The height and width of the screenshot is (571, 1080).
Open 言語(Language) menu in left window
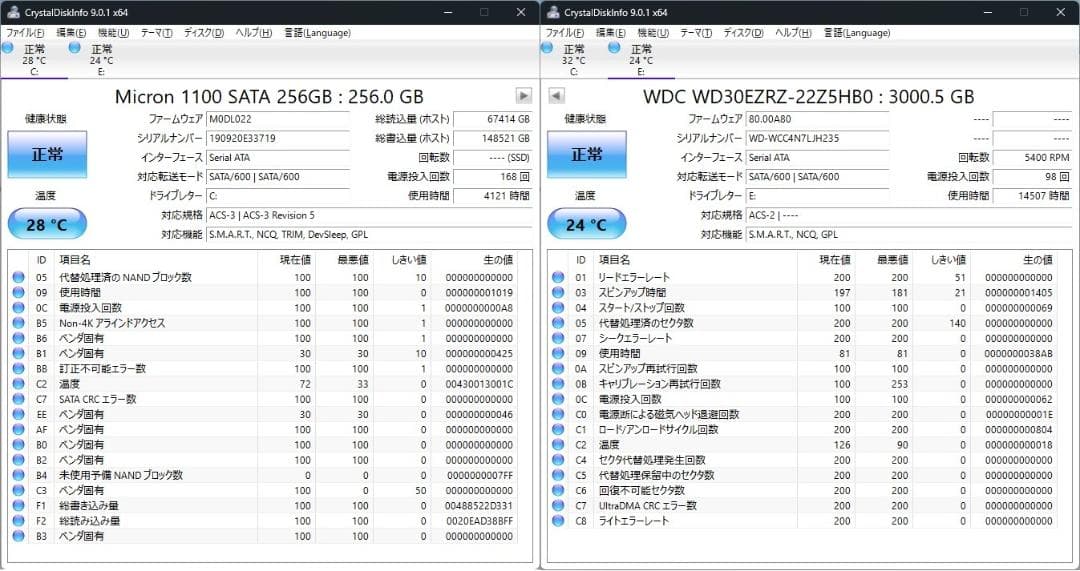pos(317,33)
